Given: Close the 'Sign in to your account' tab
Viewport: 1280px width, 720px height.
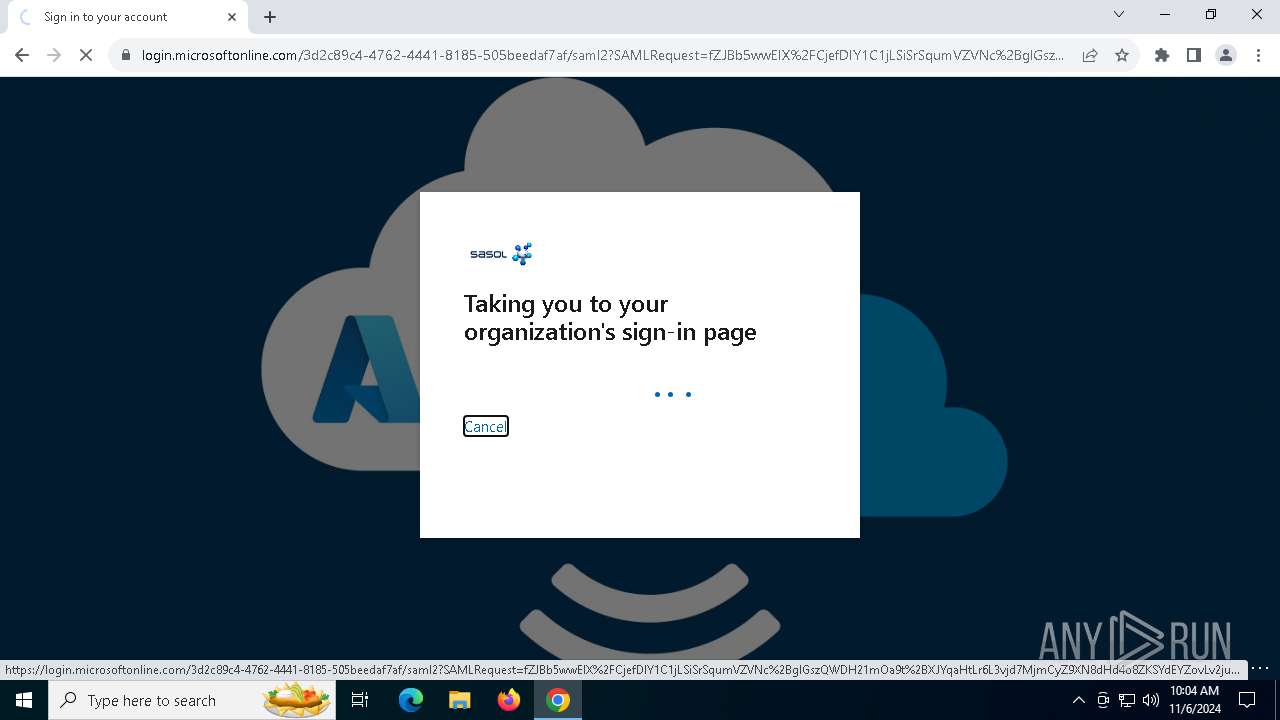Looking at the screenshot, I should tap(232, 17).
